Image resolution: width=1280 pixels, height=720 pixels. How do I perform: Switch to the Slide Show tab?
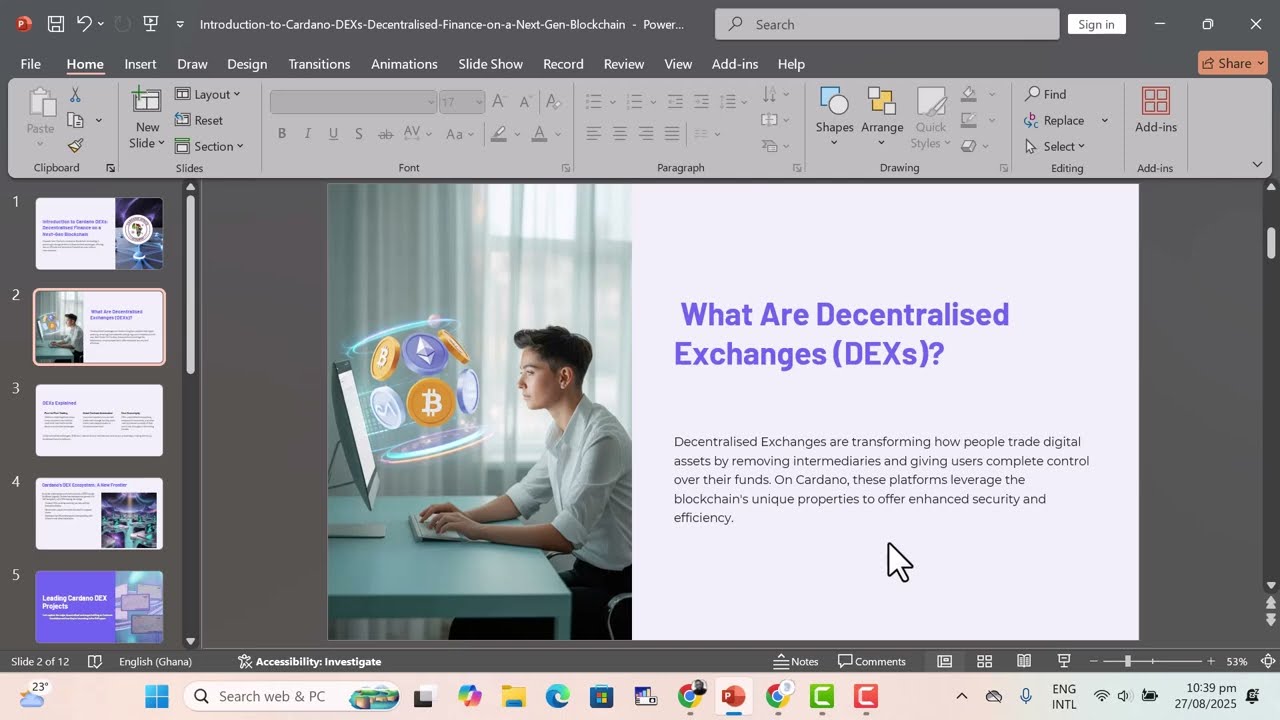point(490,64)
